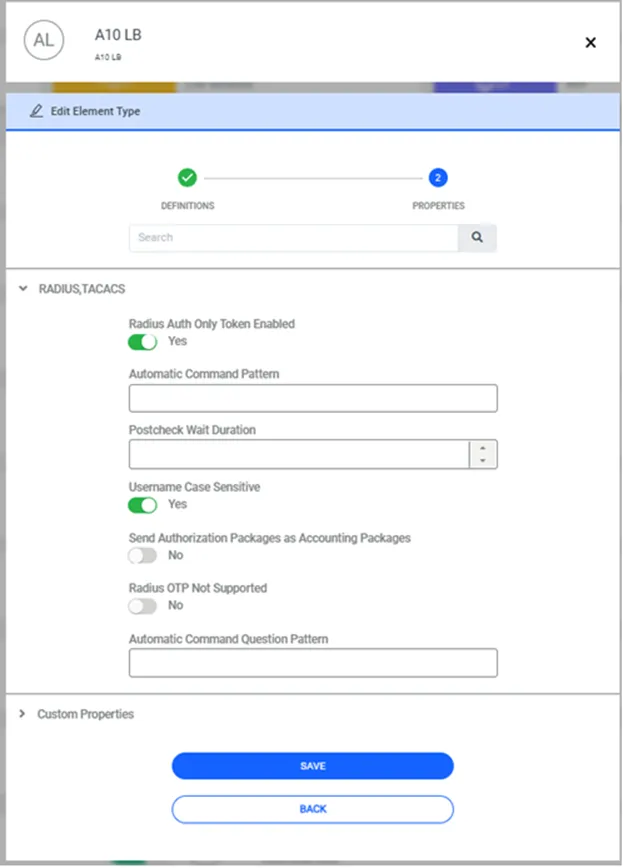Image resolution: width=623 pixels, height=868 pixels.
Task: Decrease Postcheck Wait Duration with down arrow
Action: pos(483,461)
